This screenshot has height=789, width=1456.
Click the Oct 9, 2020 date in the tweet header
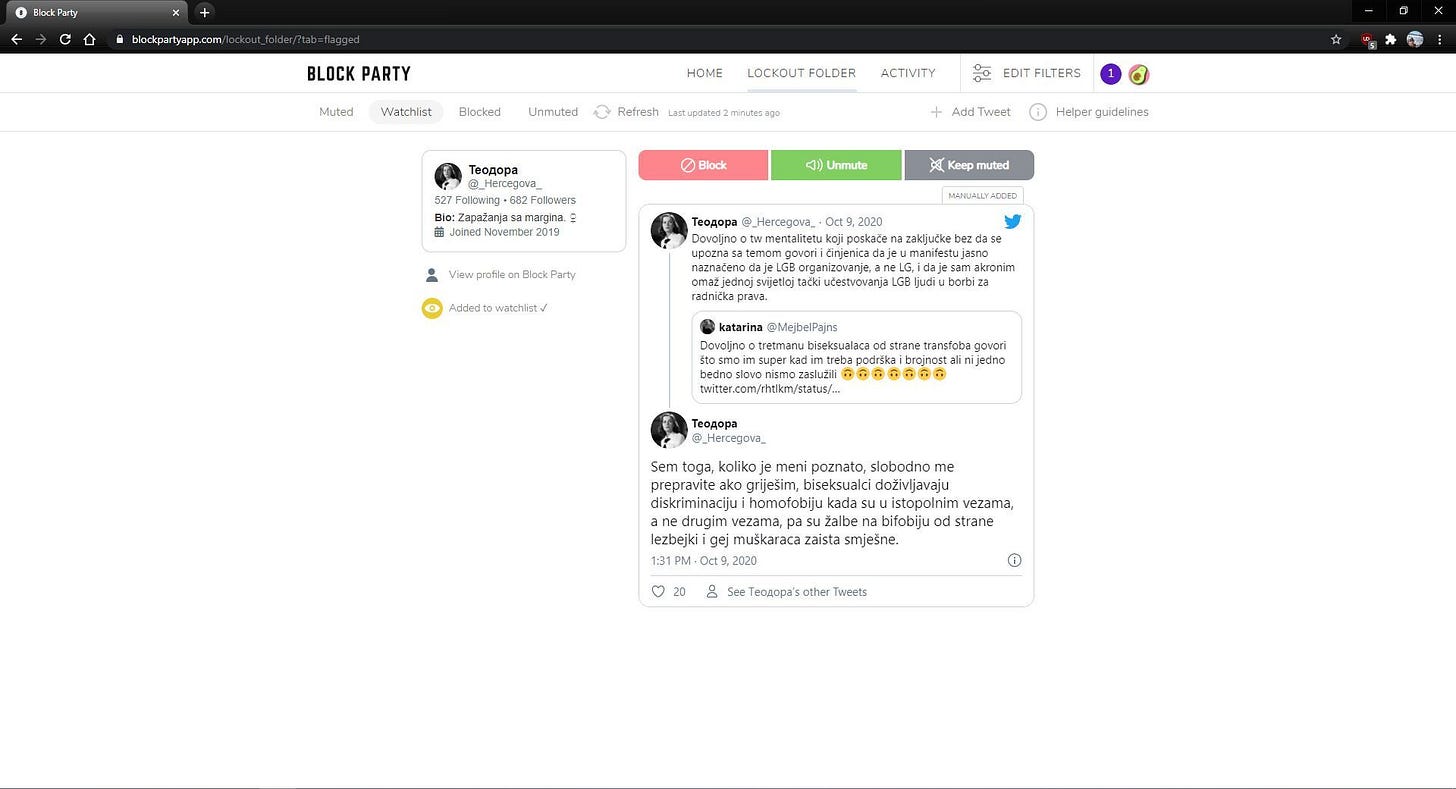tap(853, 222)
